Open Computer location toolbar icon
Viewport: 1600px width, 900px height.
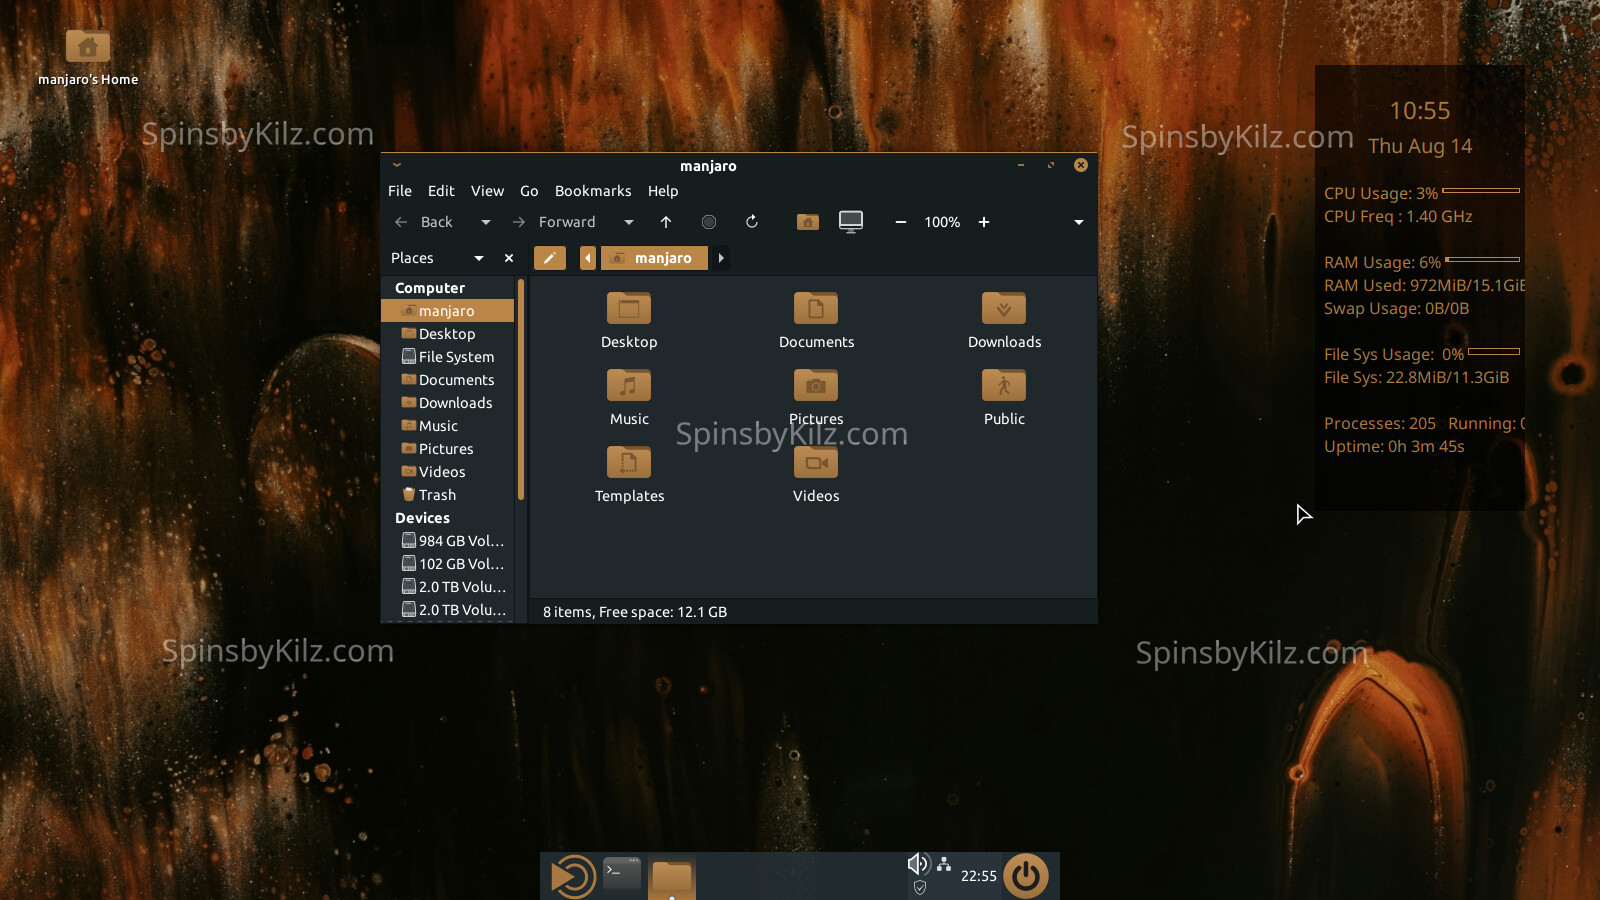click(851, 222)
